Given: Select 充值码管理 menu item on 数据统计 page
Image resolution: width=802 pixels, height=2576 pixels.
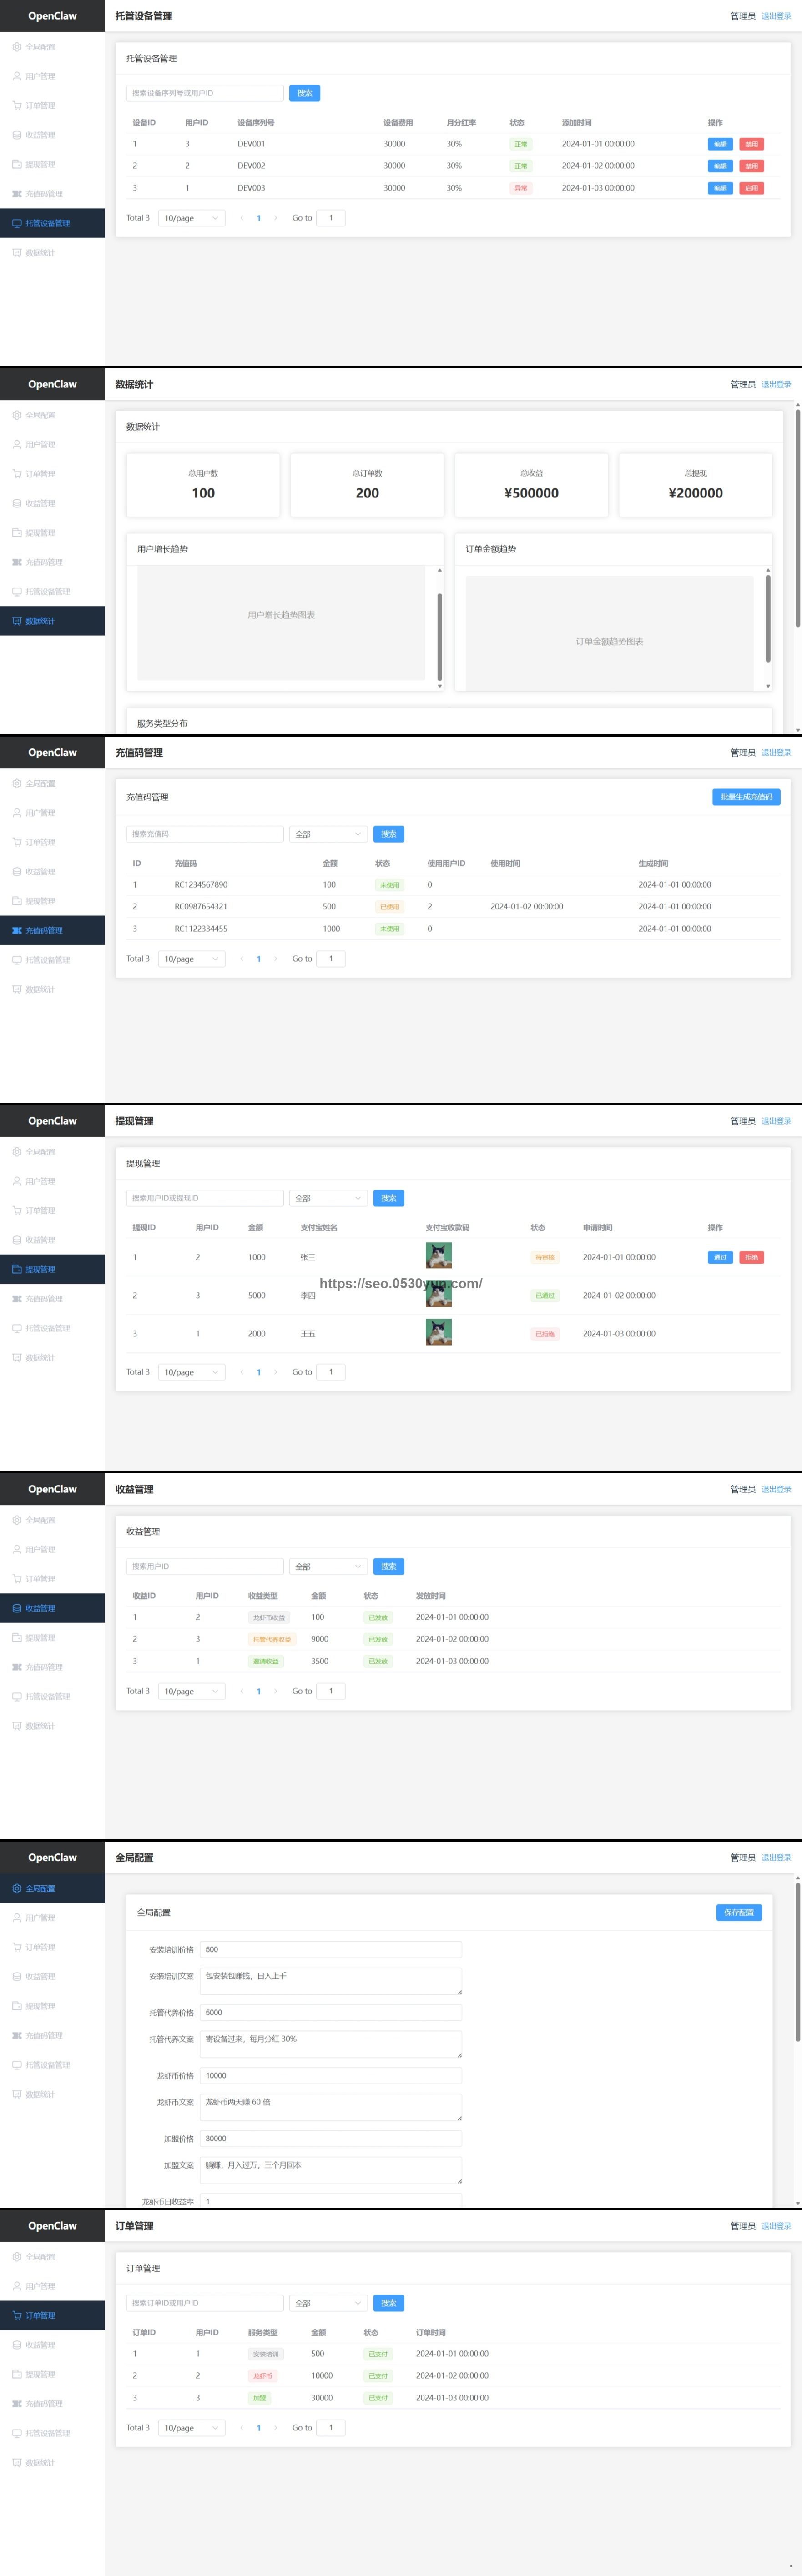Looking at the screenshot, I should [x=52, y=562].
